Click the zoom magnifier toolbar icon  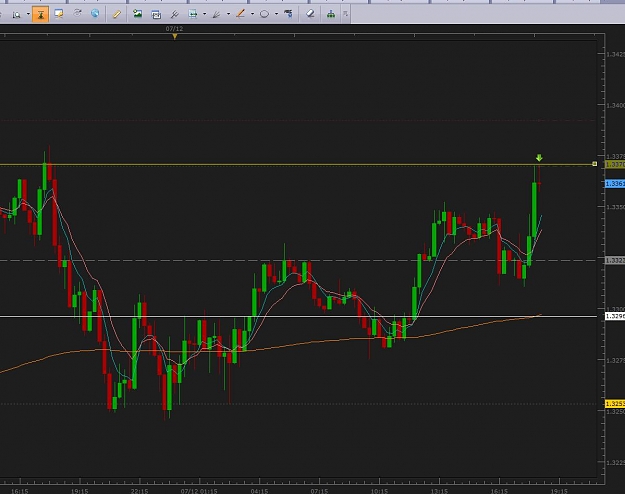pos(16,14)
